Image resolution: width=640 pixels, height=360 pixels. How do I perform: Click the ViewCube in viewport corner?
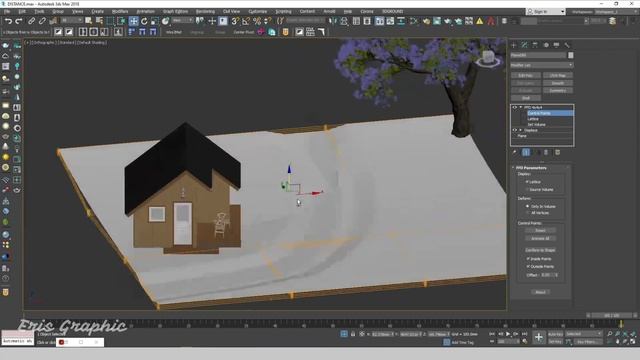pyautogui.click(x=488, y=59)
